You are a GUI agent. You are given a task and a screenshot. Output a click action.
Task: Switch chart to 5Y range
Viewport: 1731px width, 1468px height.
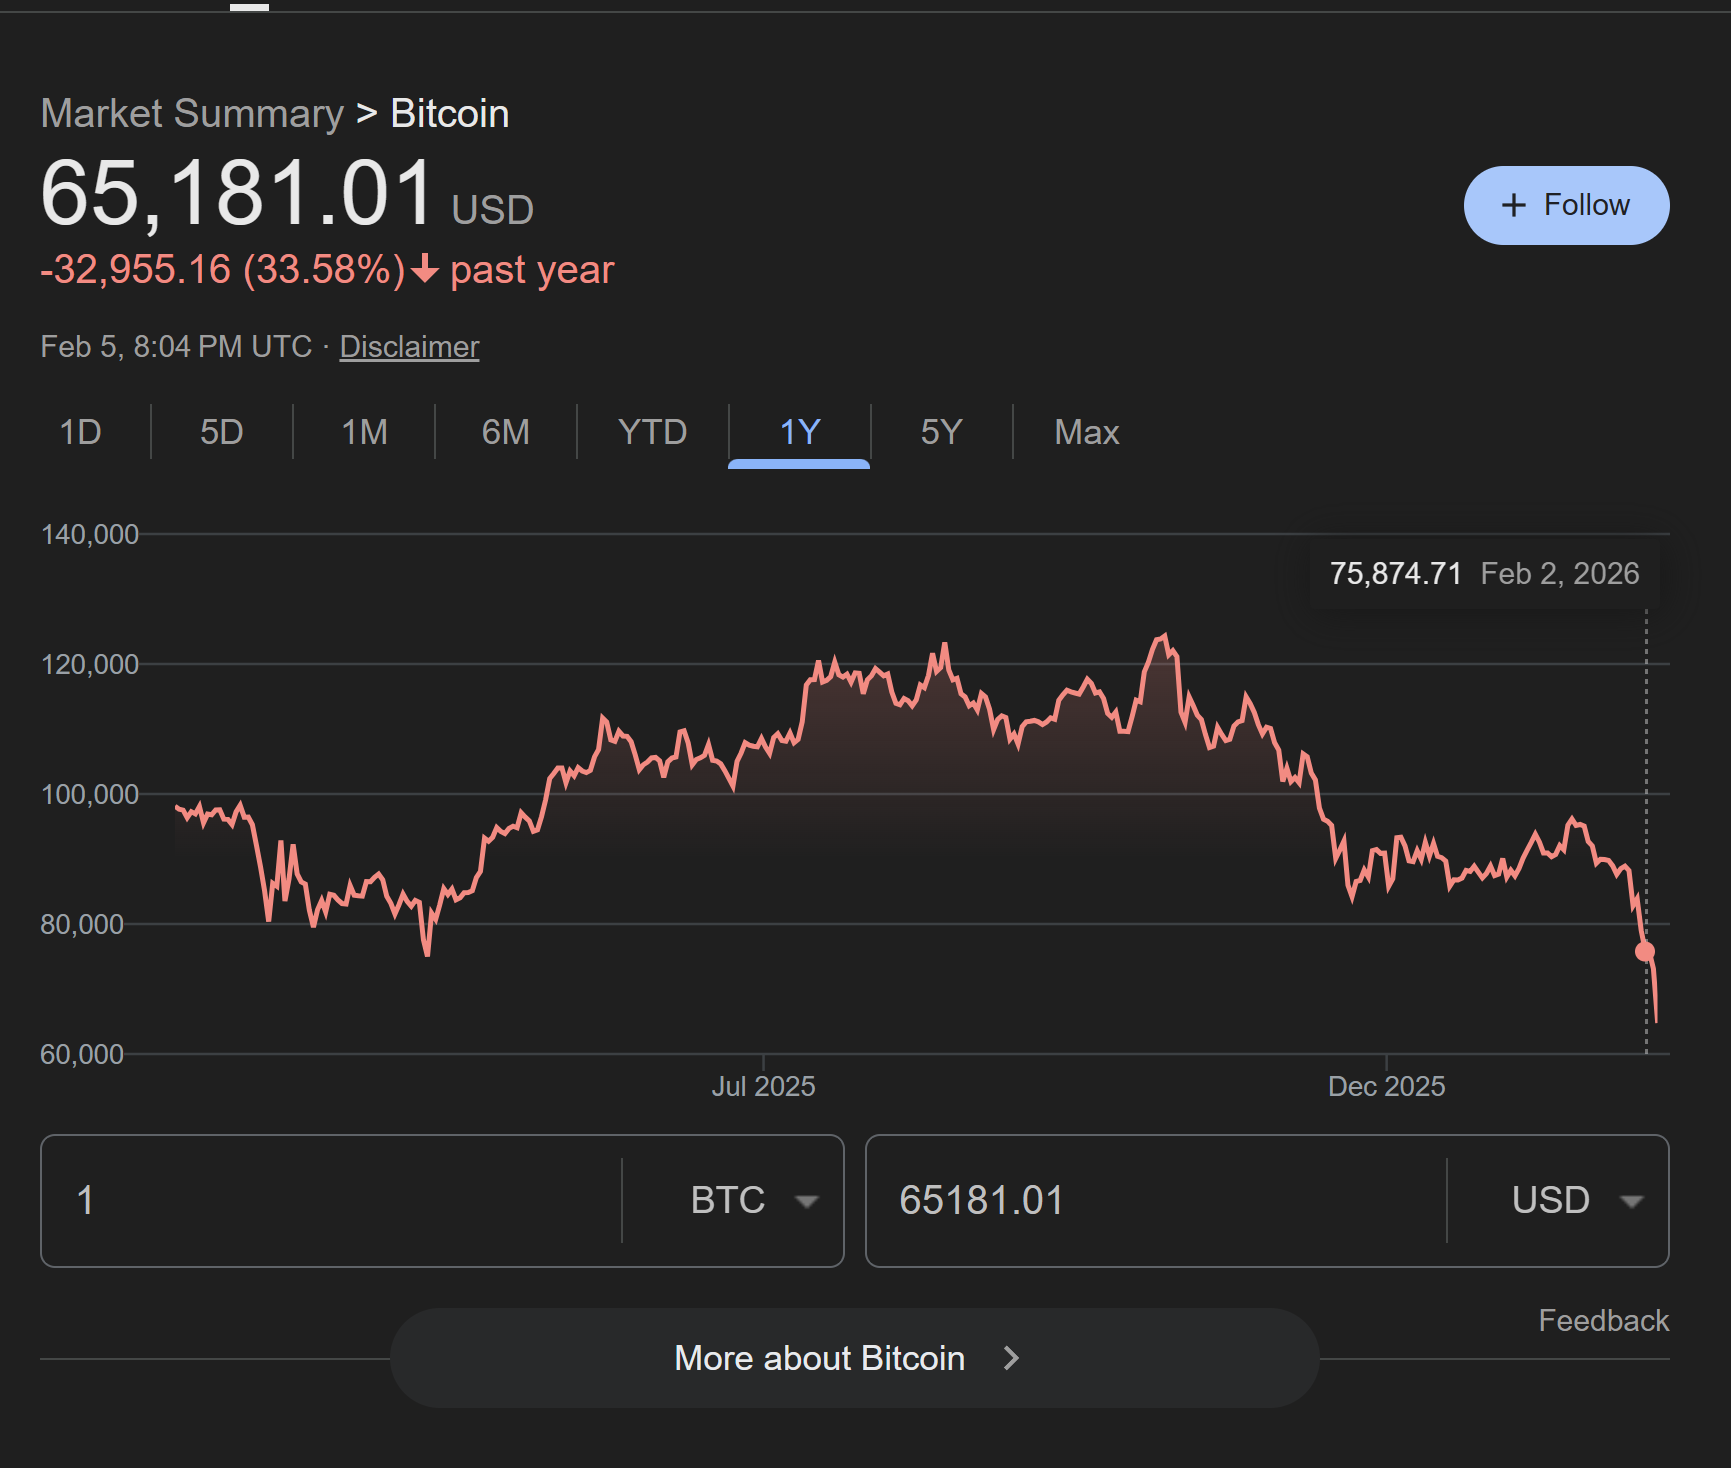click(941, 432)
